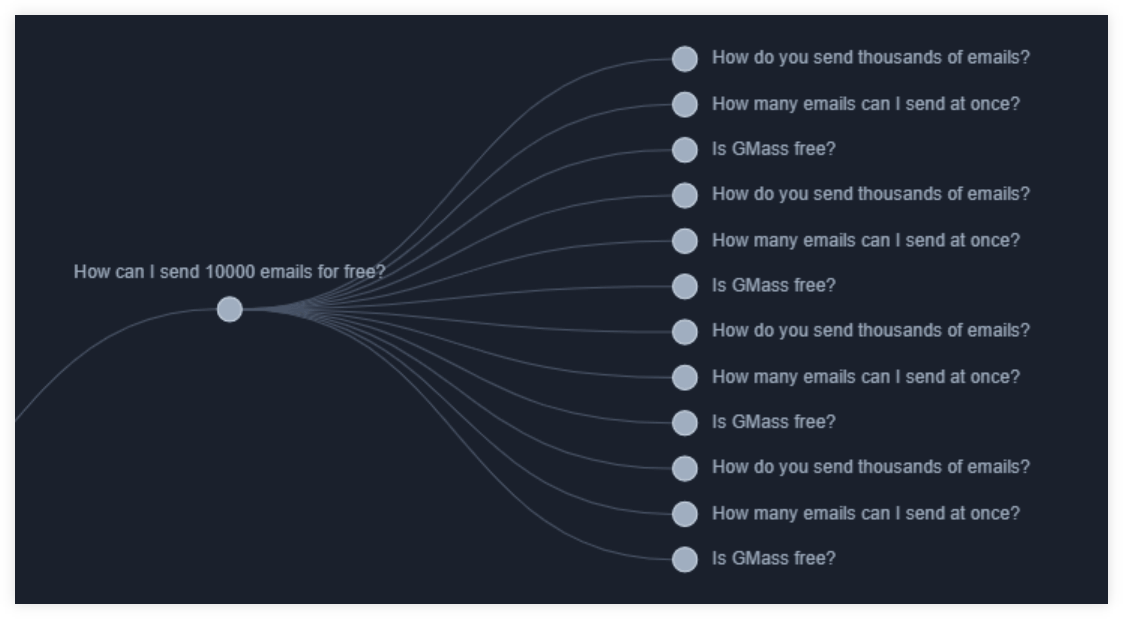Expand the third "How do you send thousands" node circle
The image size is (1123, 619).
click(685, 332)
